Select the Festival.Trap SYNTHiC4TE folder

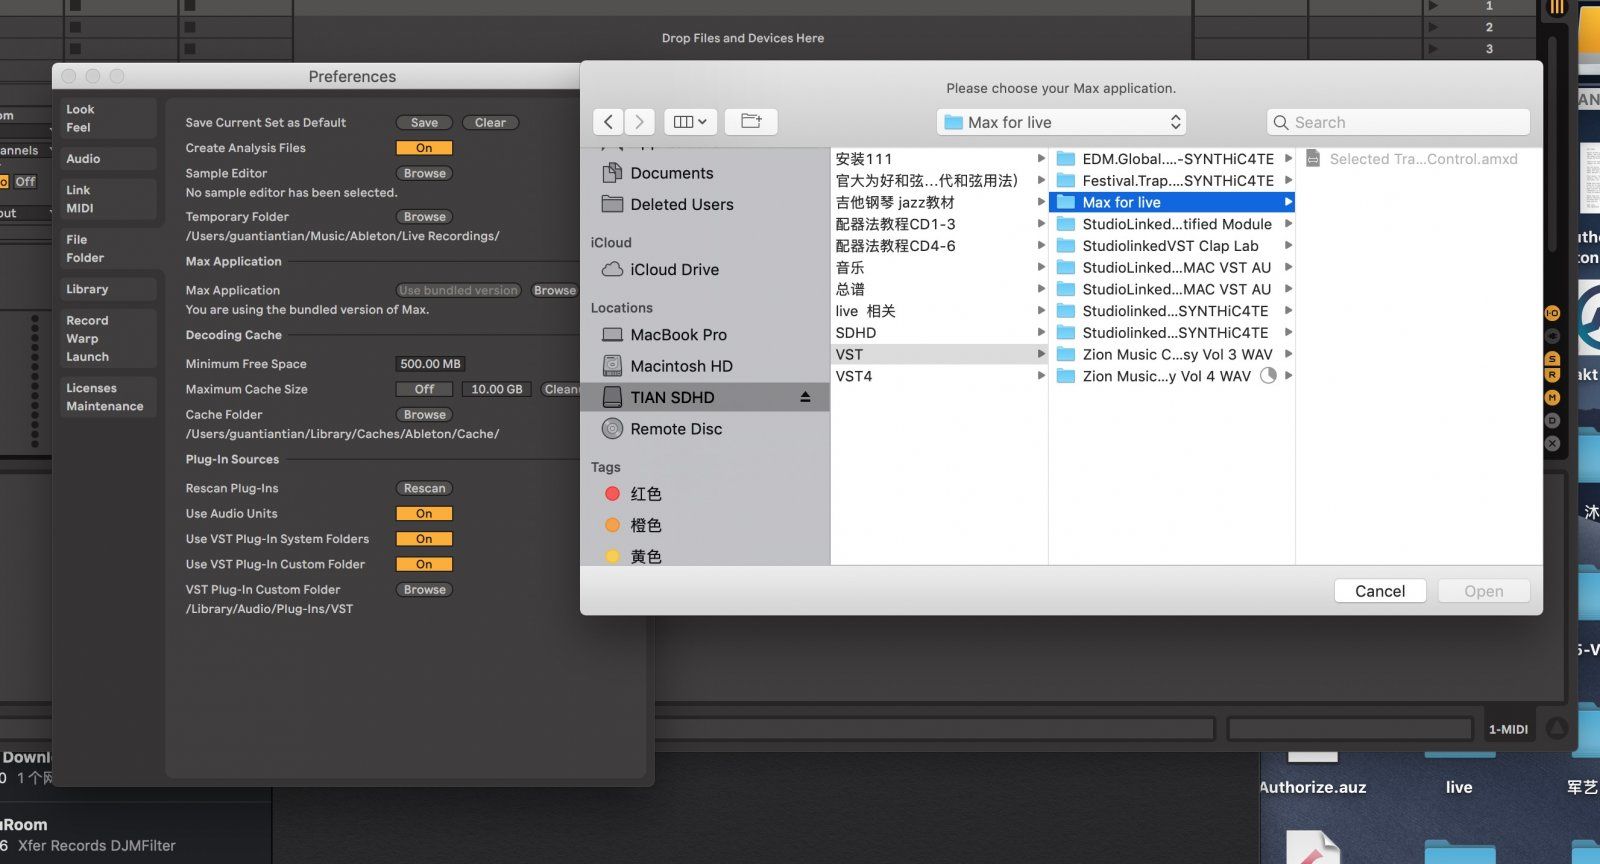1172,180
